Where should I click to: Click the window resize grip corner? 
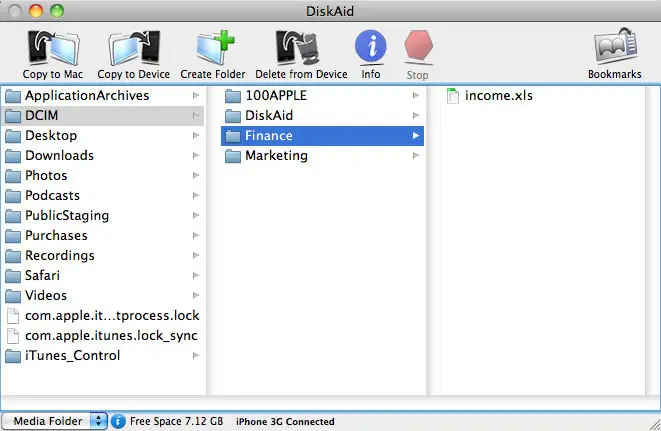[x=655, y=425]
